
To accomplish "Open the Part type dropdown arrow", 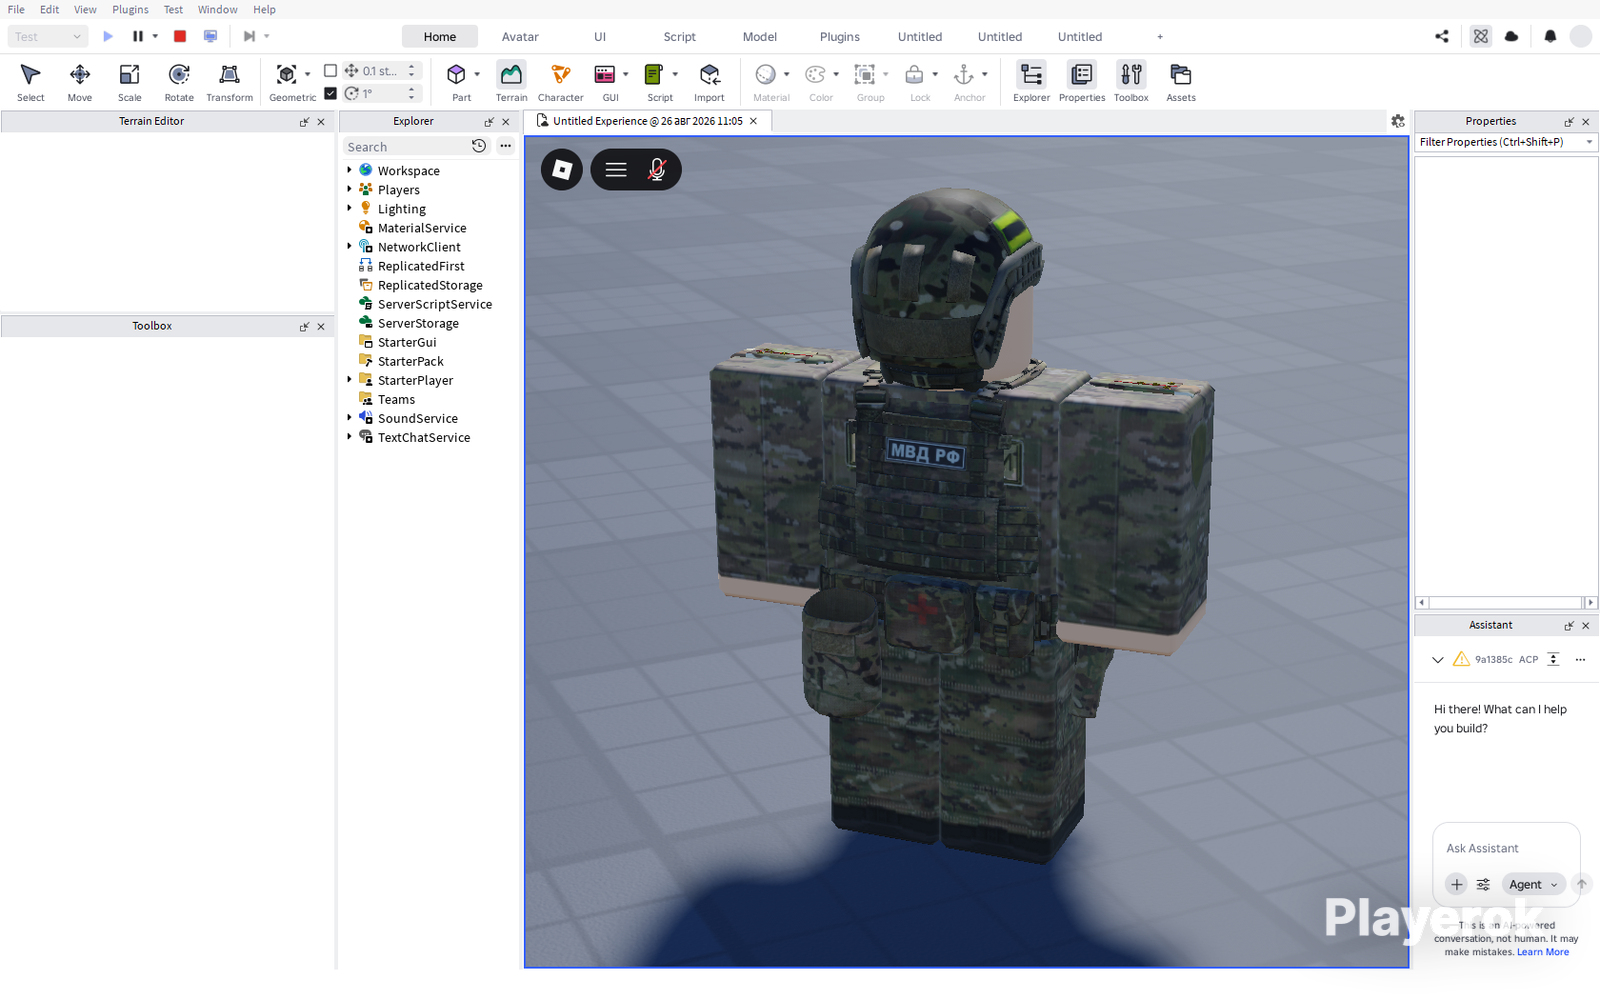I will (477, 74).
